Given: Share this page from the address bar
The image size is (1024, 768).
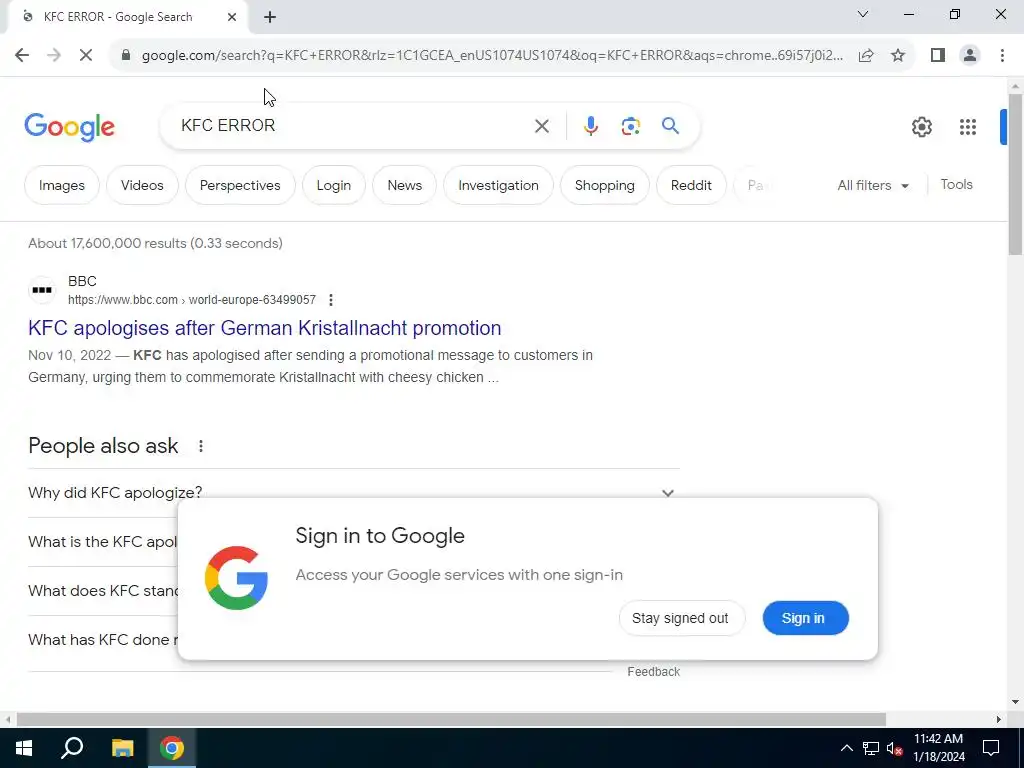Looking at the screenshot, I should click(866, 56).
